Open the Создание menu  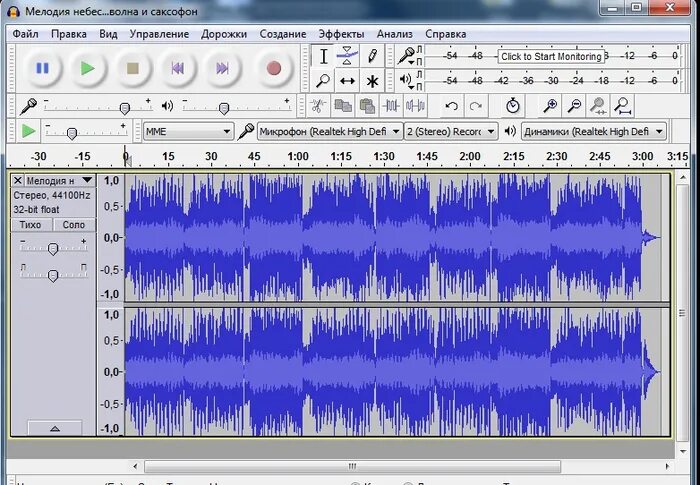[283, 34]
